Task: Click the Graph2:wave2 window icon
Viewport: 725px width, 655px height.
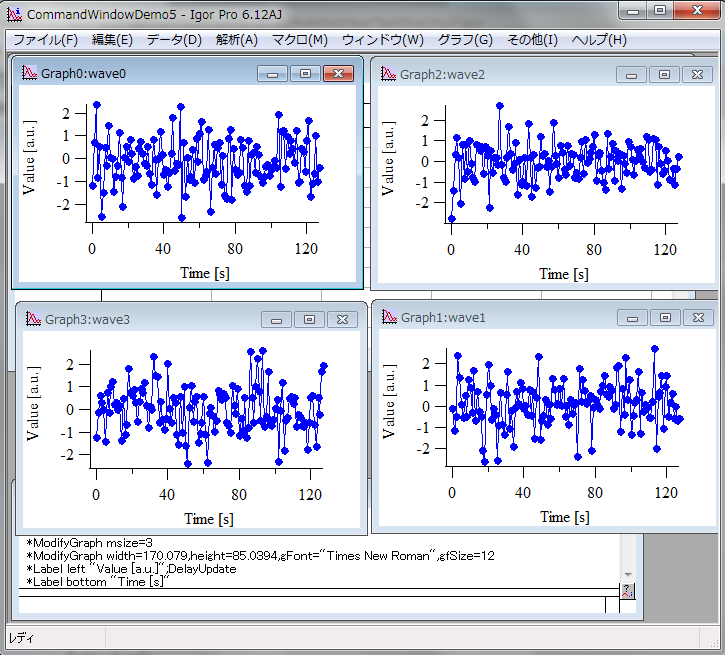Action: (388, 75)
